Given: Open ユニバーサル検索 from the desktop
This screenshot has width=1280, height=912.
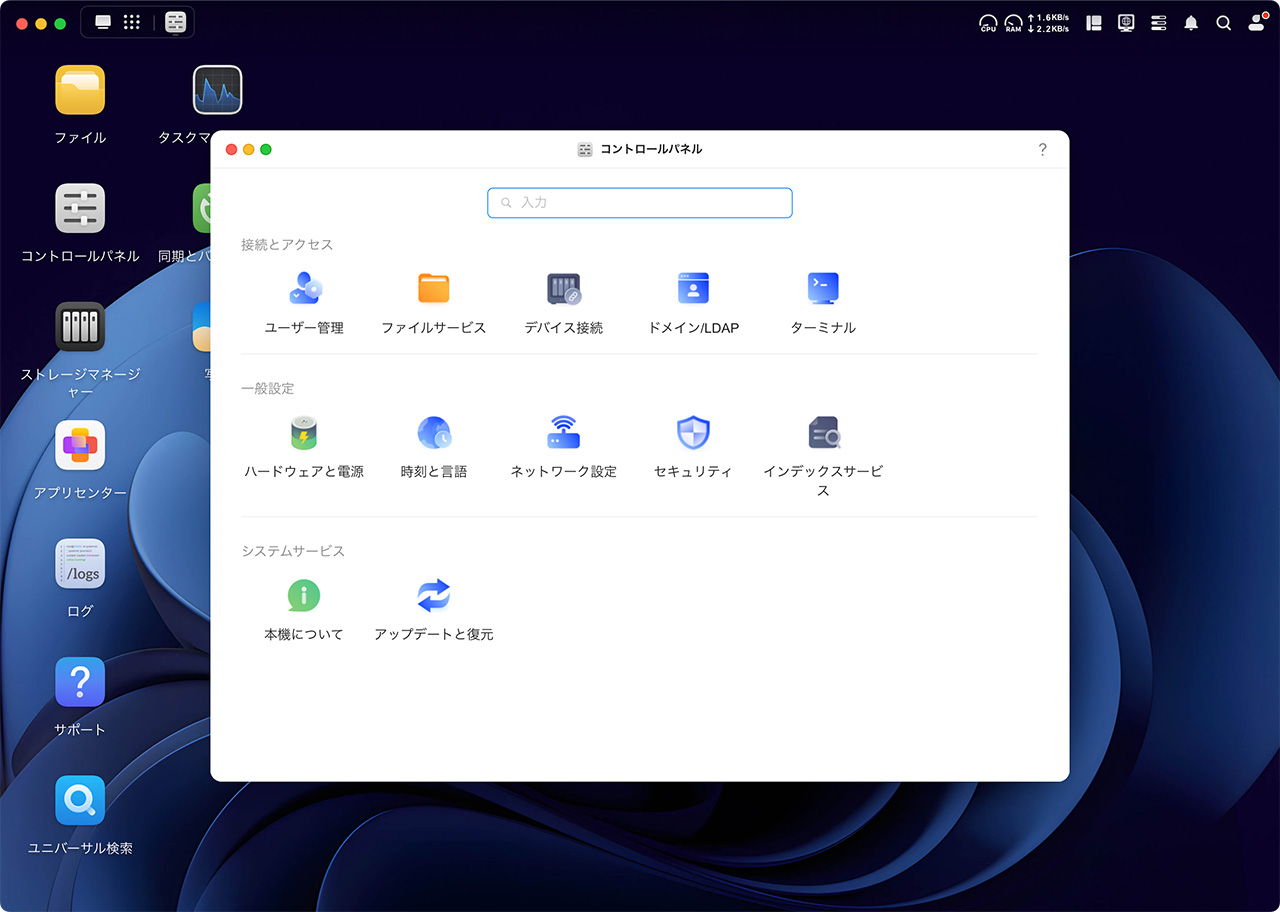Looking at the screenshot, I should [x=80, y=800].
